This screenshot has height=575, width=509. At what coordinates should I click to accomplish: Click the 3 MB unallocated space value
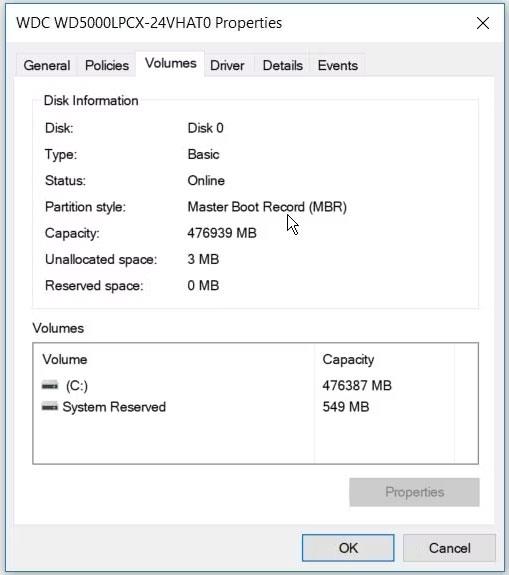click(x=203, y=259)
